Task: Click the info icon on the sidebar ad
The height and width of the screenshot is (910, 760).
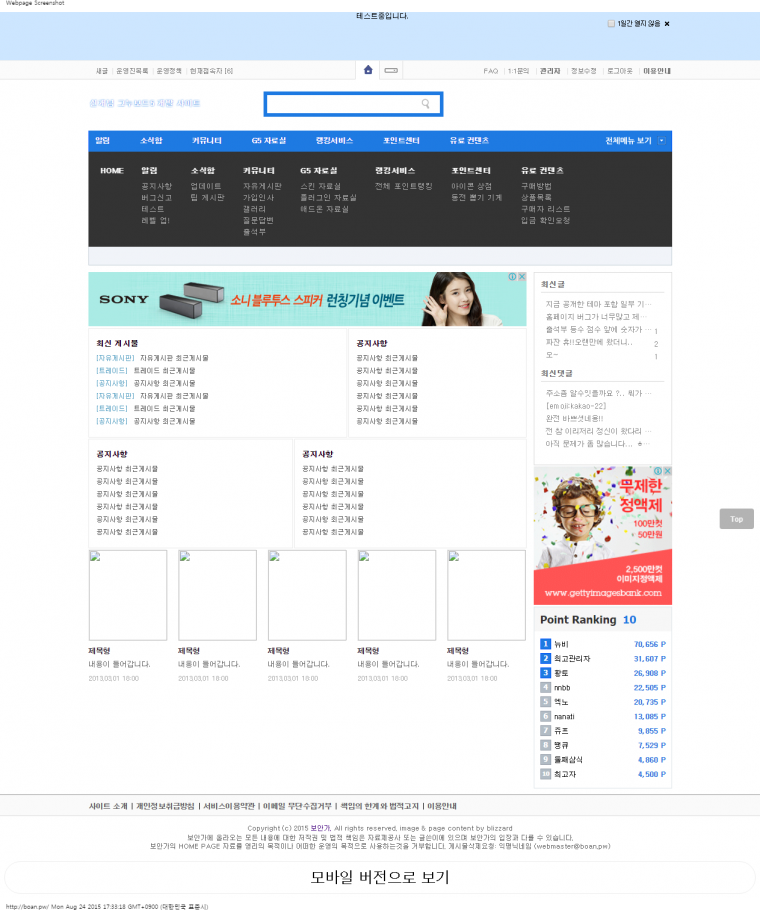Action: 658,471
